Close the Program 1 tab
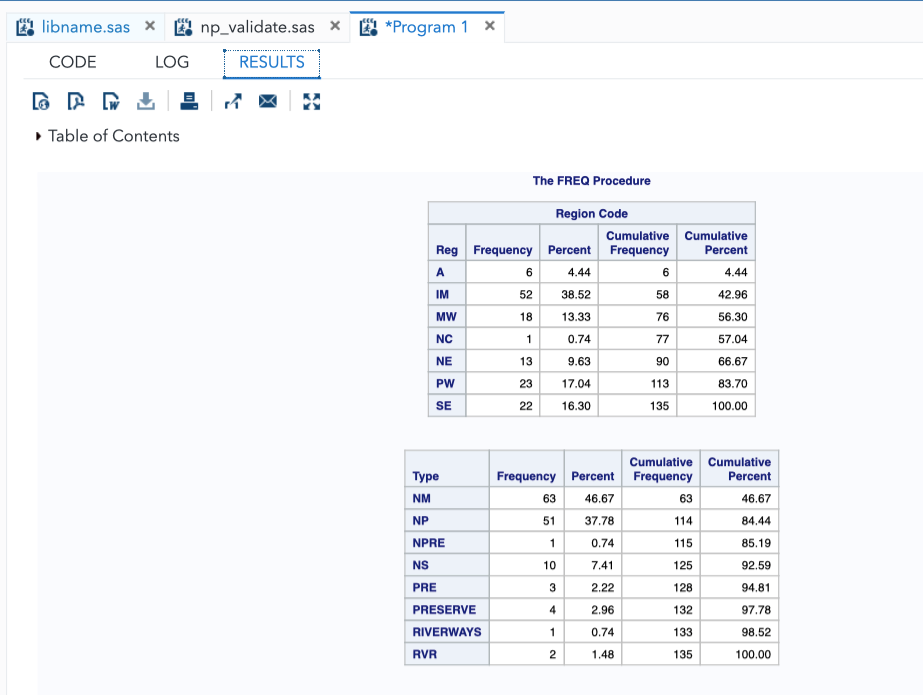 click(x=489, y=26)
